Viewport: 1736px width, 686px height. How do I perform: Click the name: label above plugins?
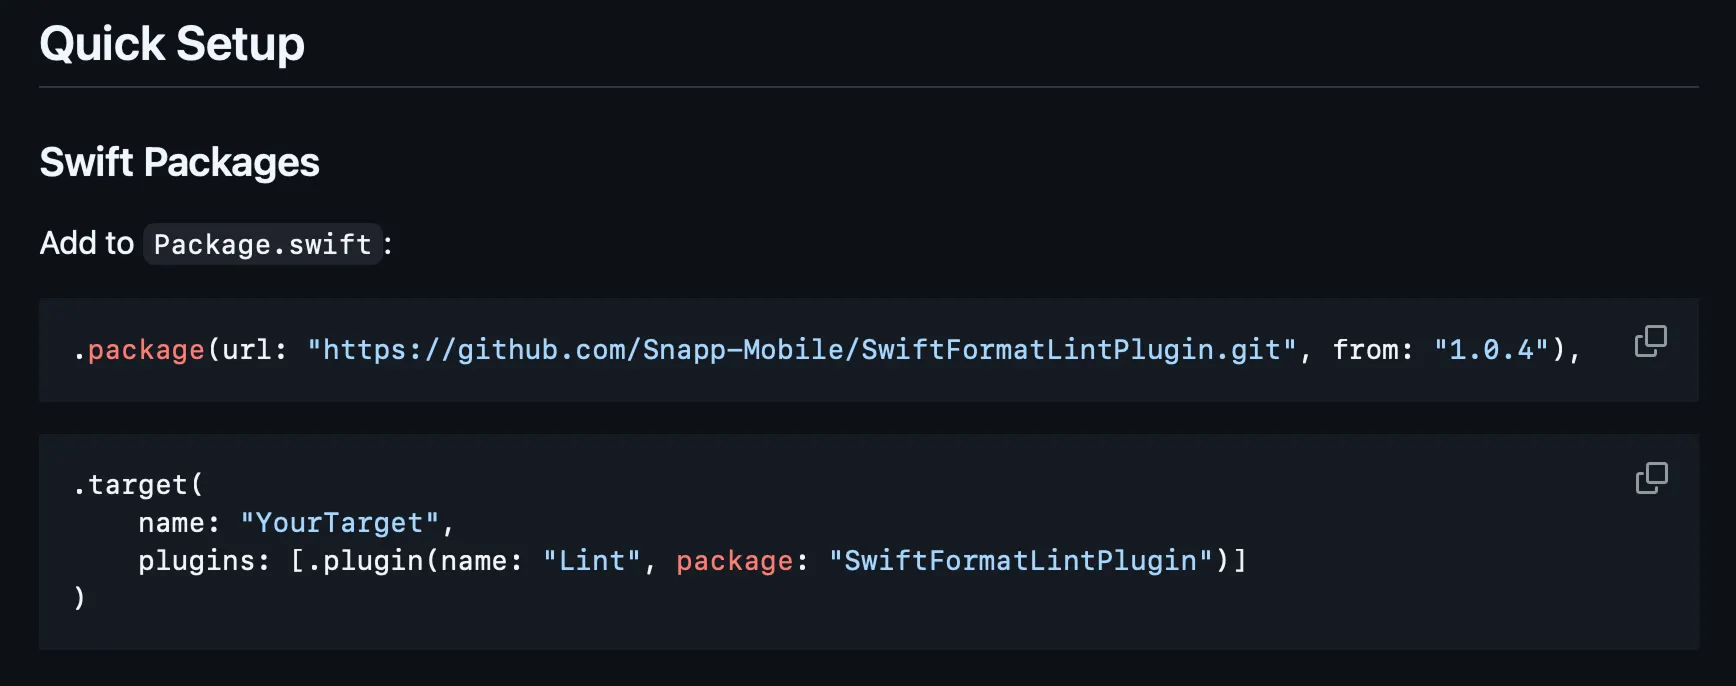pos(179,523)
